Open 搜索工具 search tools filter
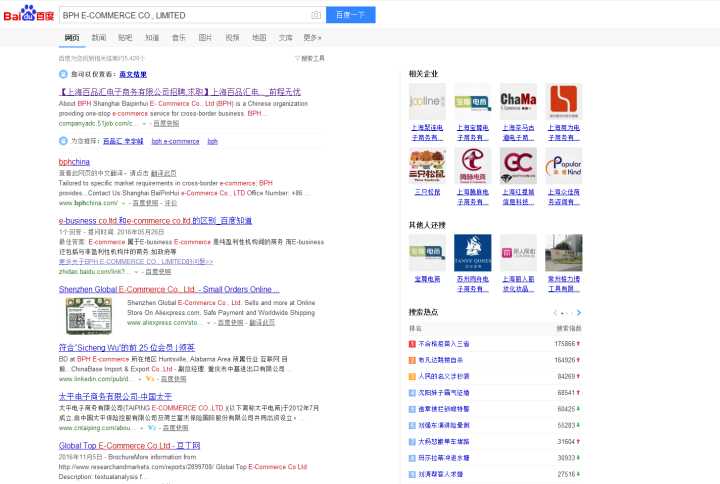 (311, 59)
